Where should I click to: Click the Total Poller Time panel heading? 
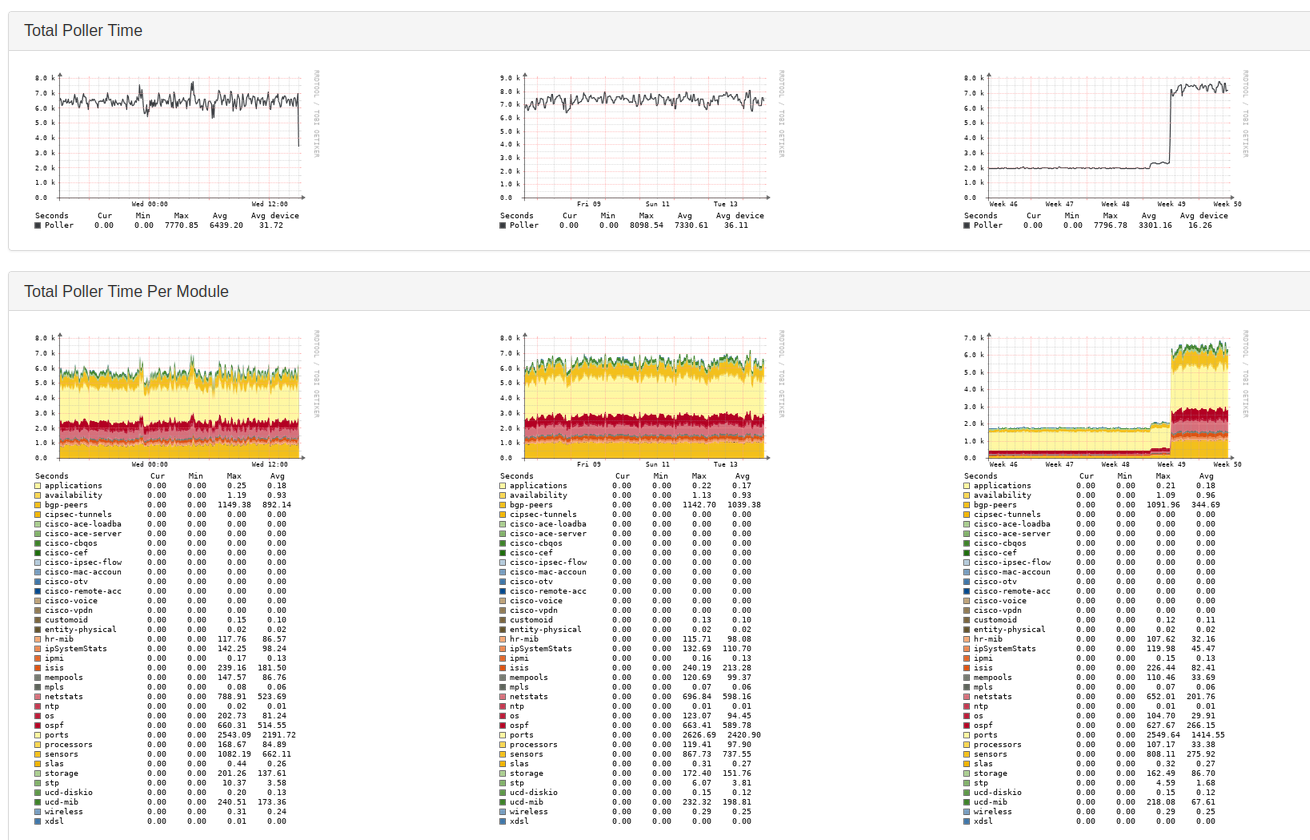83,31
